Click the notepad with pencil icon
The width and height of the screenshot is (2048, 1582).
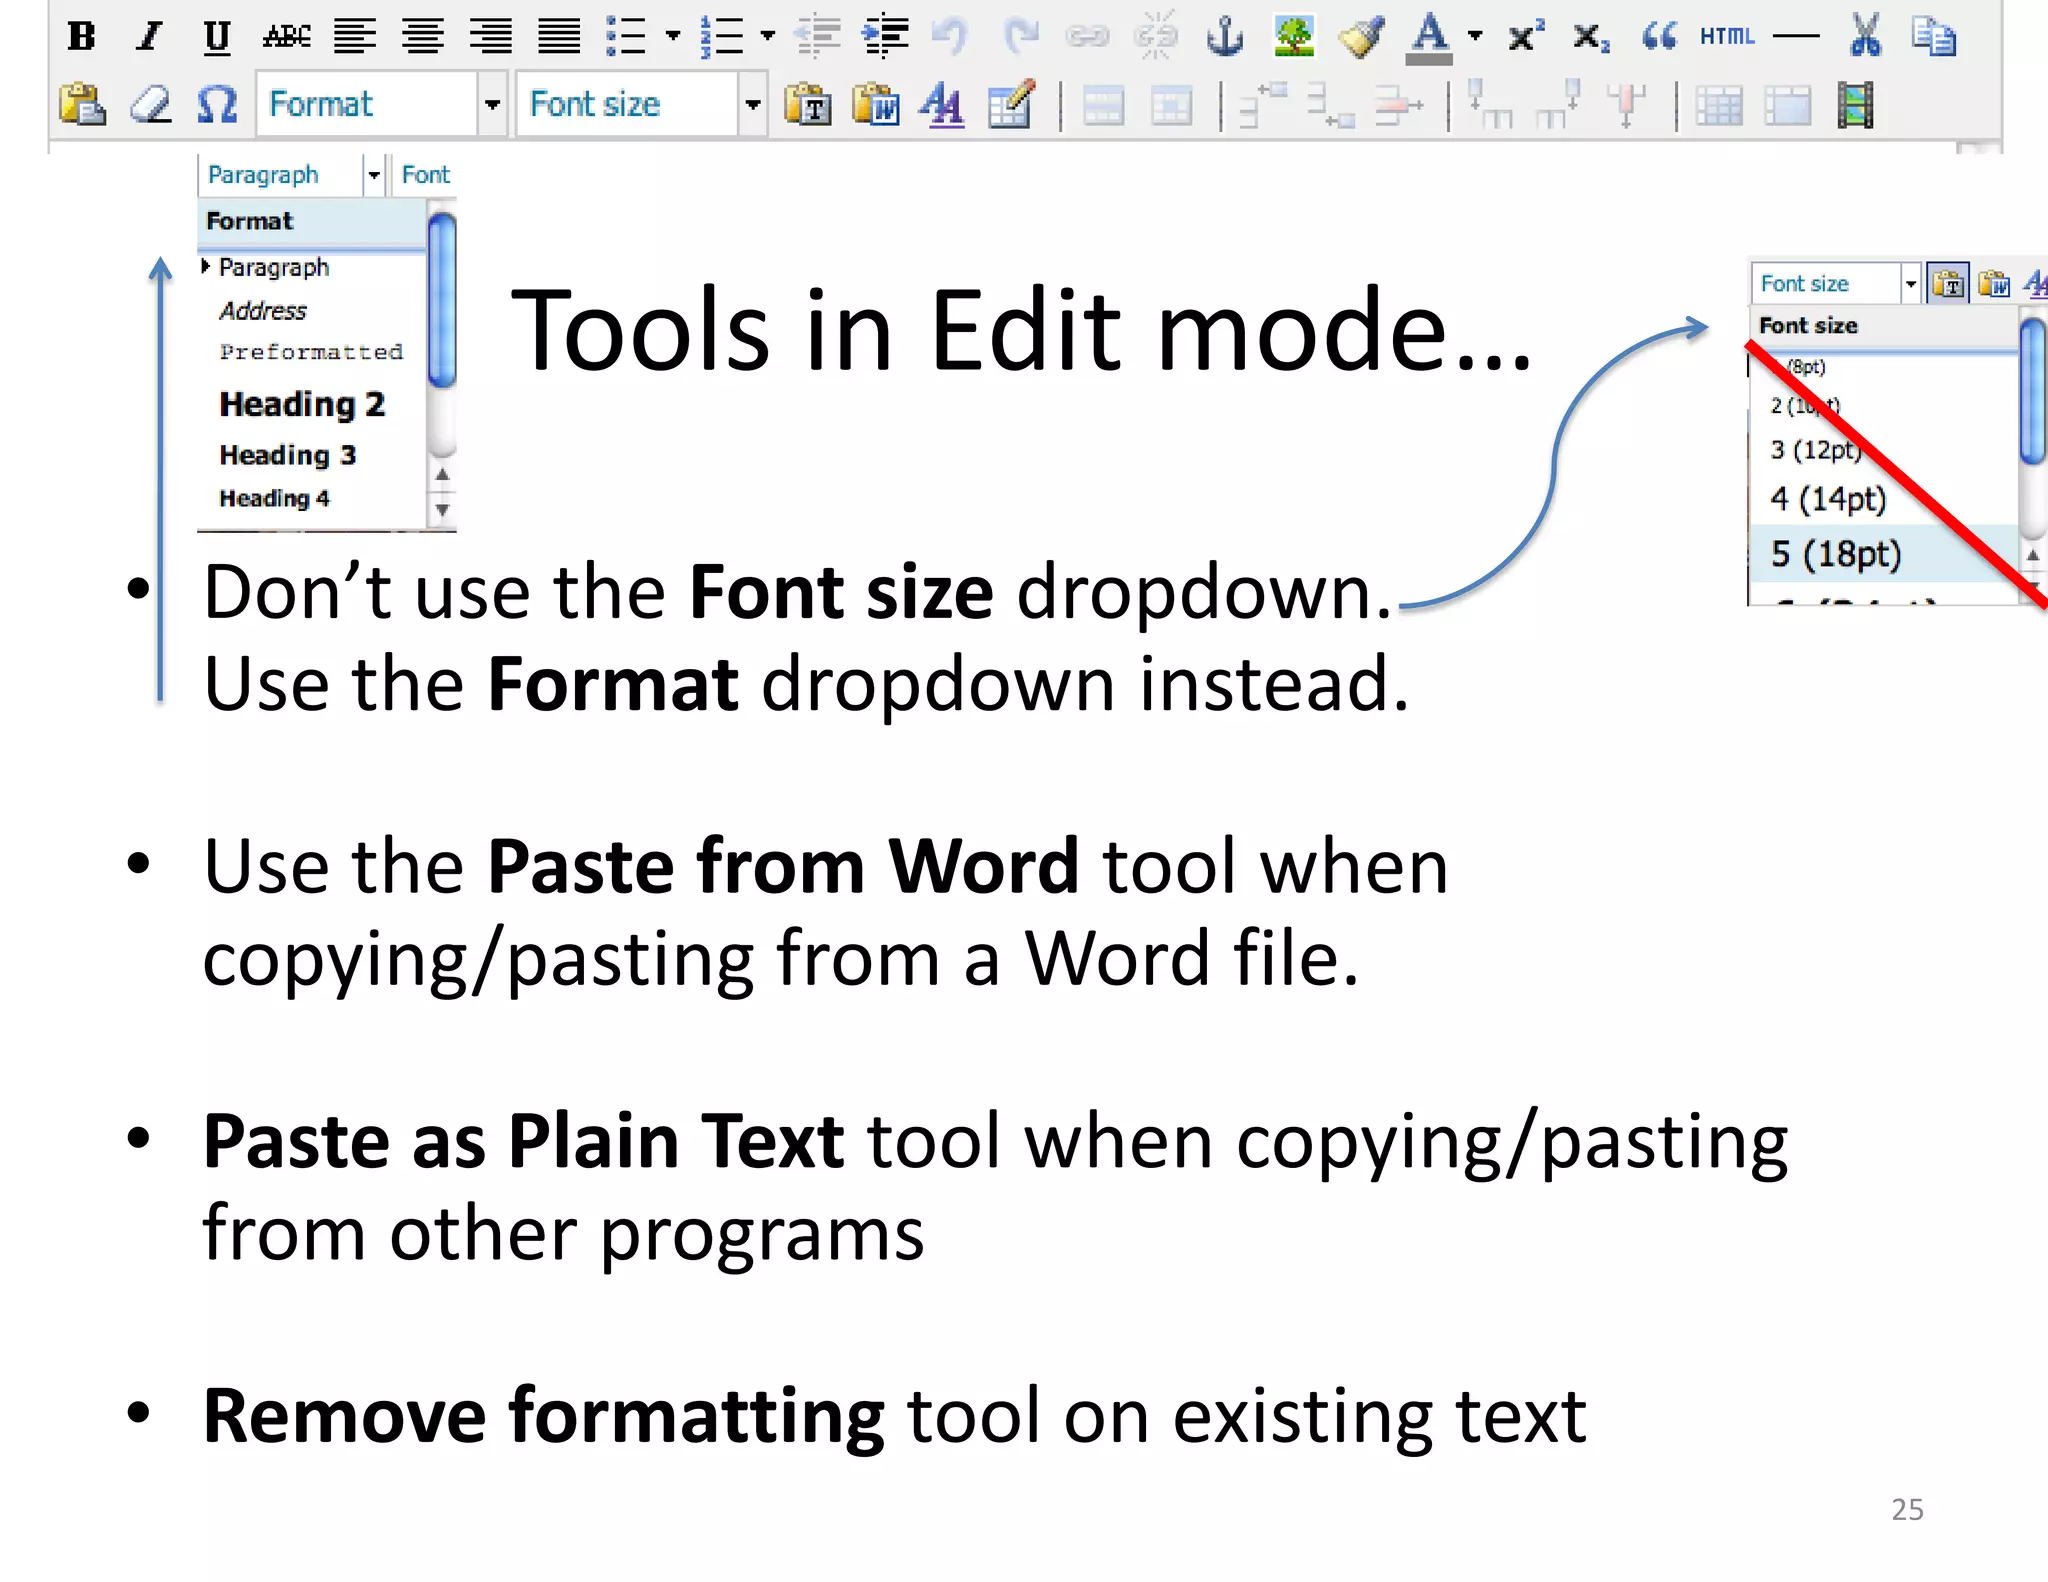click(x=1011, y=105)
